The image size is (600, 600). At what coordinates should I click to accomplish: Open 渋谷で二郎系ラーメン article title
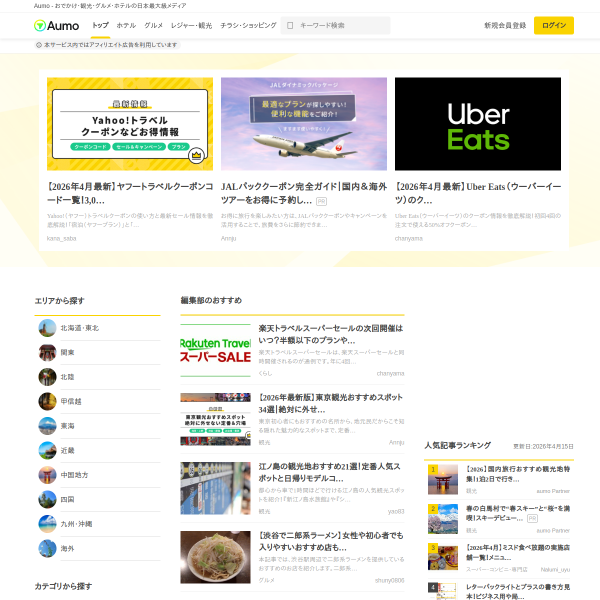point(331,542)
